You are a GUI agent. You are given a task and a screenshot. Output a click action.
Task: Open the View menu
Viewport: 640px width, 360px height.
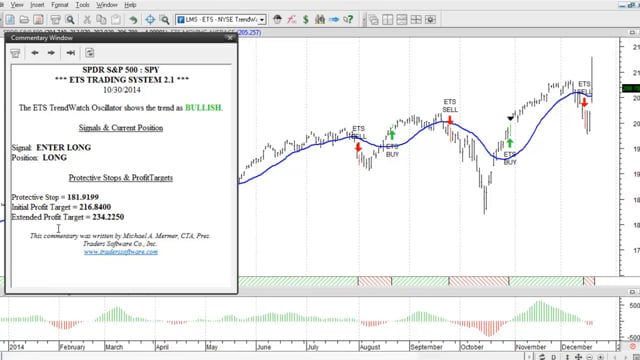coord(17,5)
